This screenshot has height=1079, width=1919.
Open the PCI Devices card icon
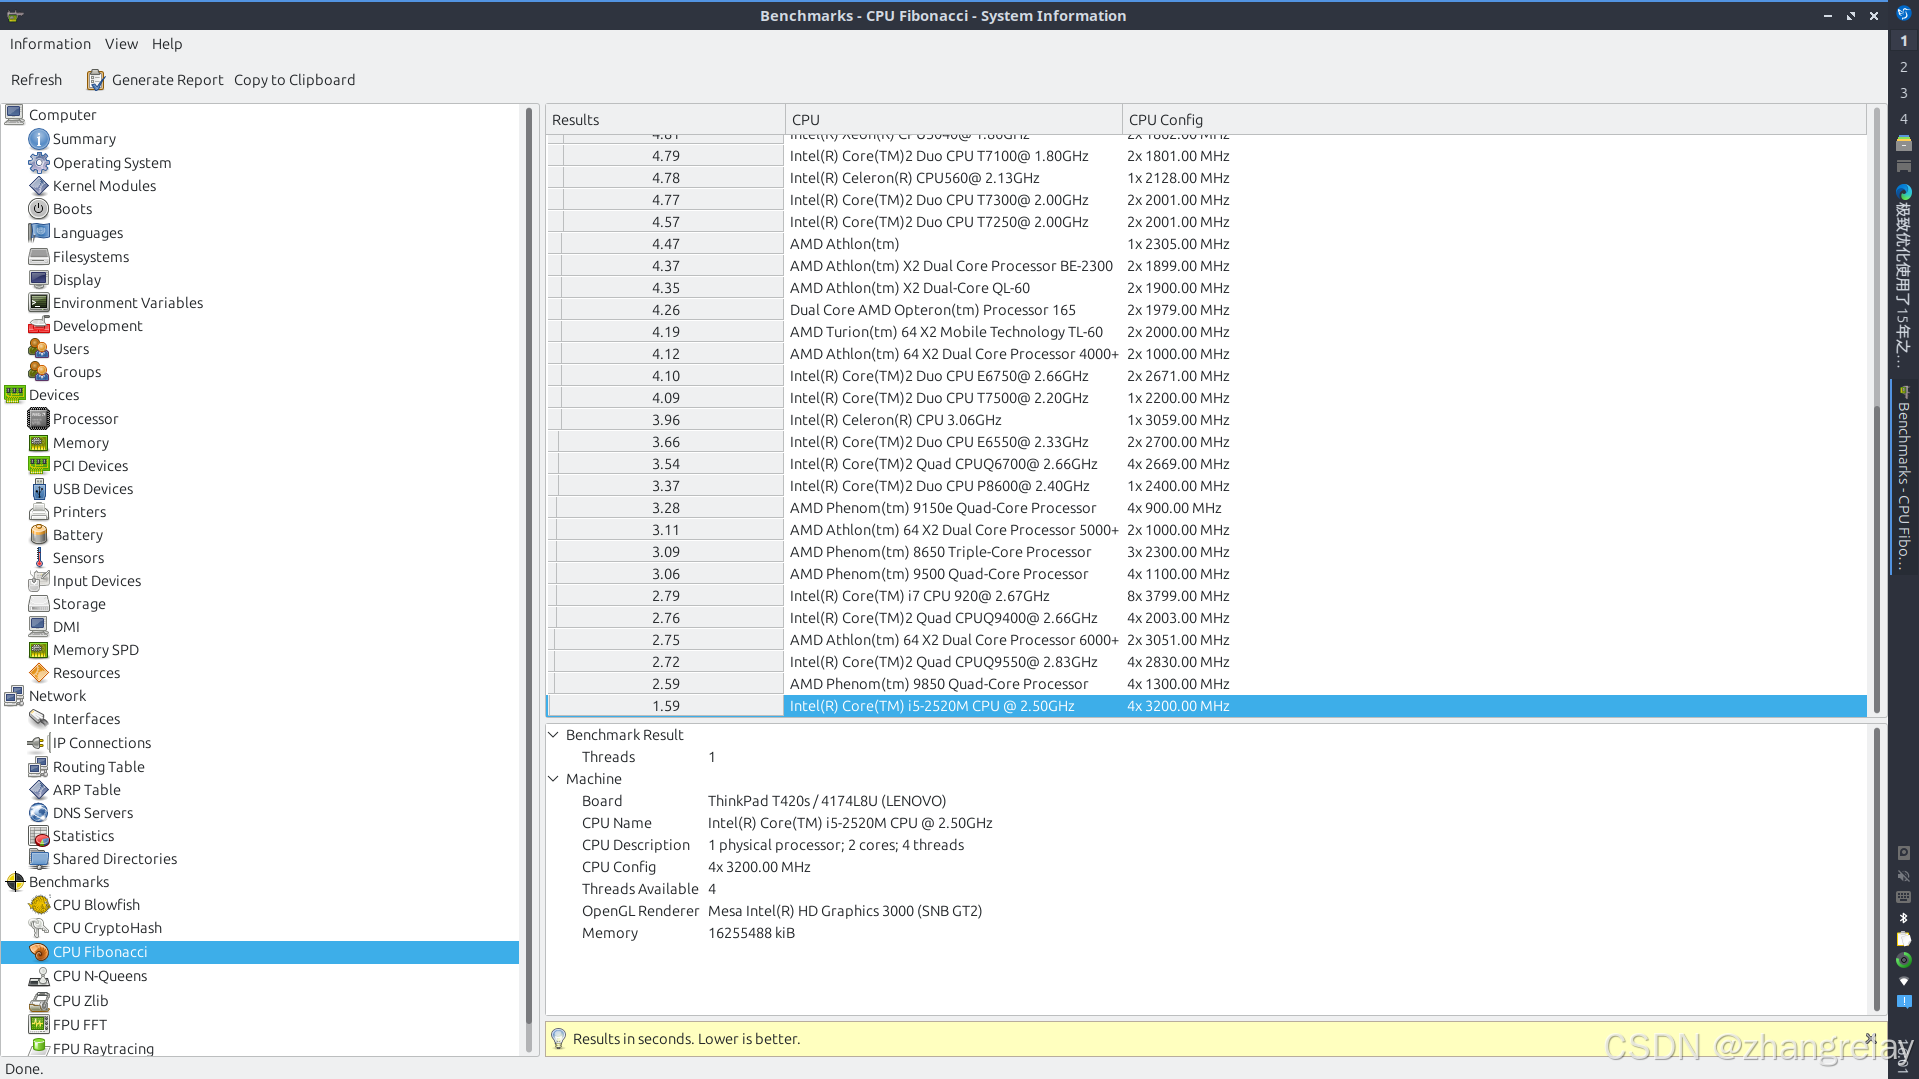(39, 466)
